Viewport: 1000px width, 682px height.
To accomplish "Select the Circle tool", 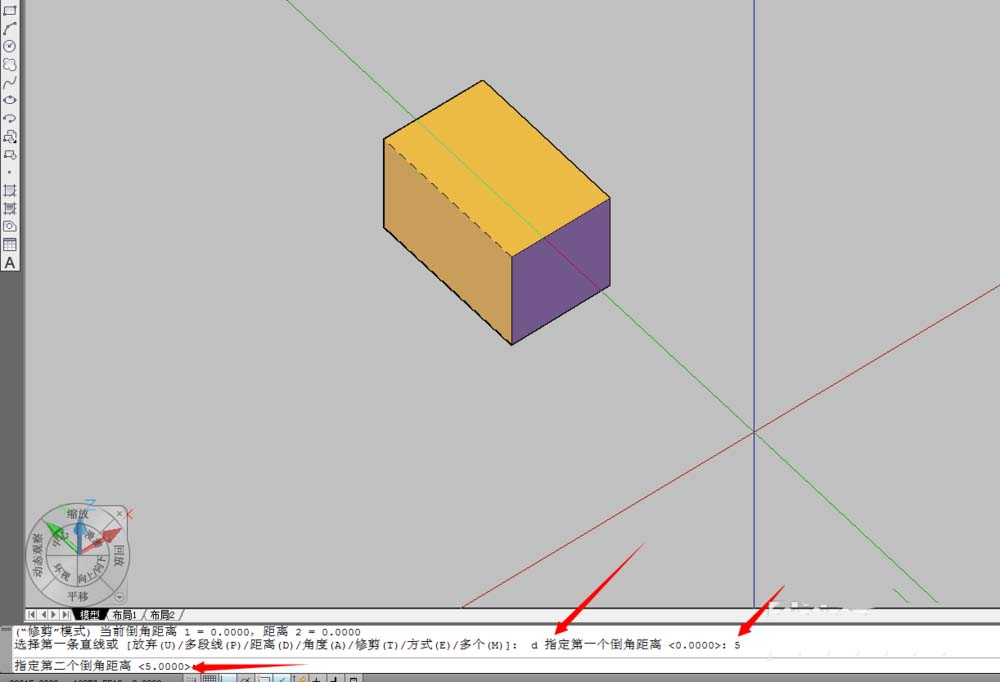I will pyautogui.click(x=11, y=44).
